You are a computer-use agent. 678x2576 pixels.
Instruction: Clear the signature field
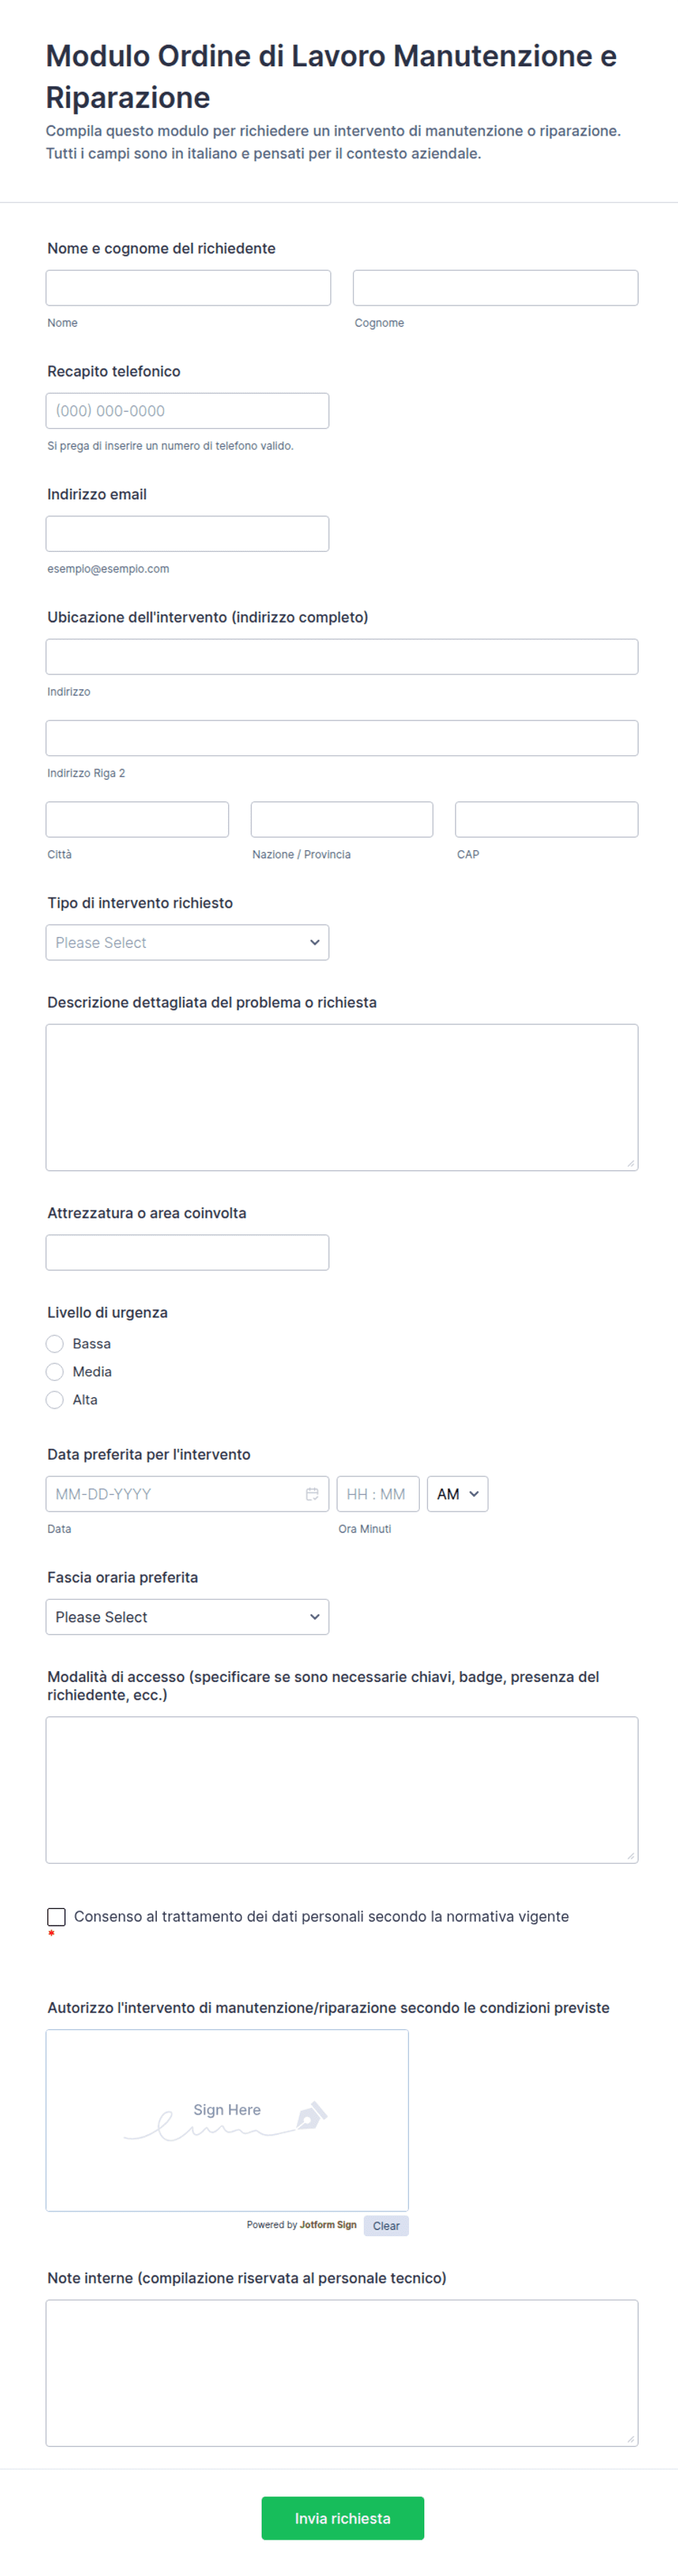coord(386,2225)
